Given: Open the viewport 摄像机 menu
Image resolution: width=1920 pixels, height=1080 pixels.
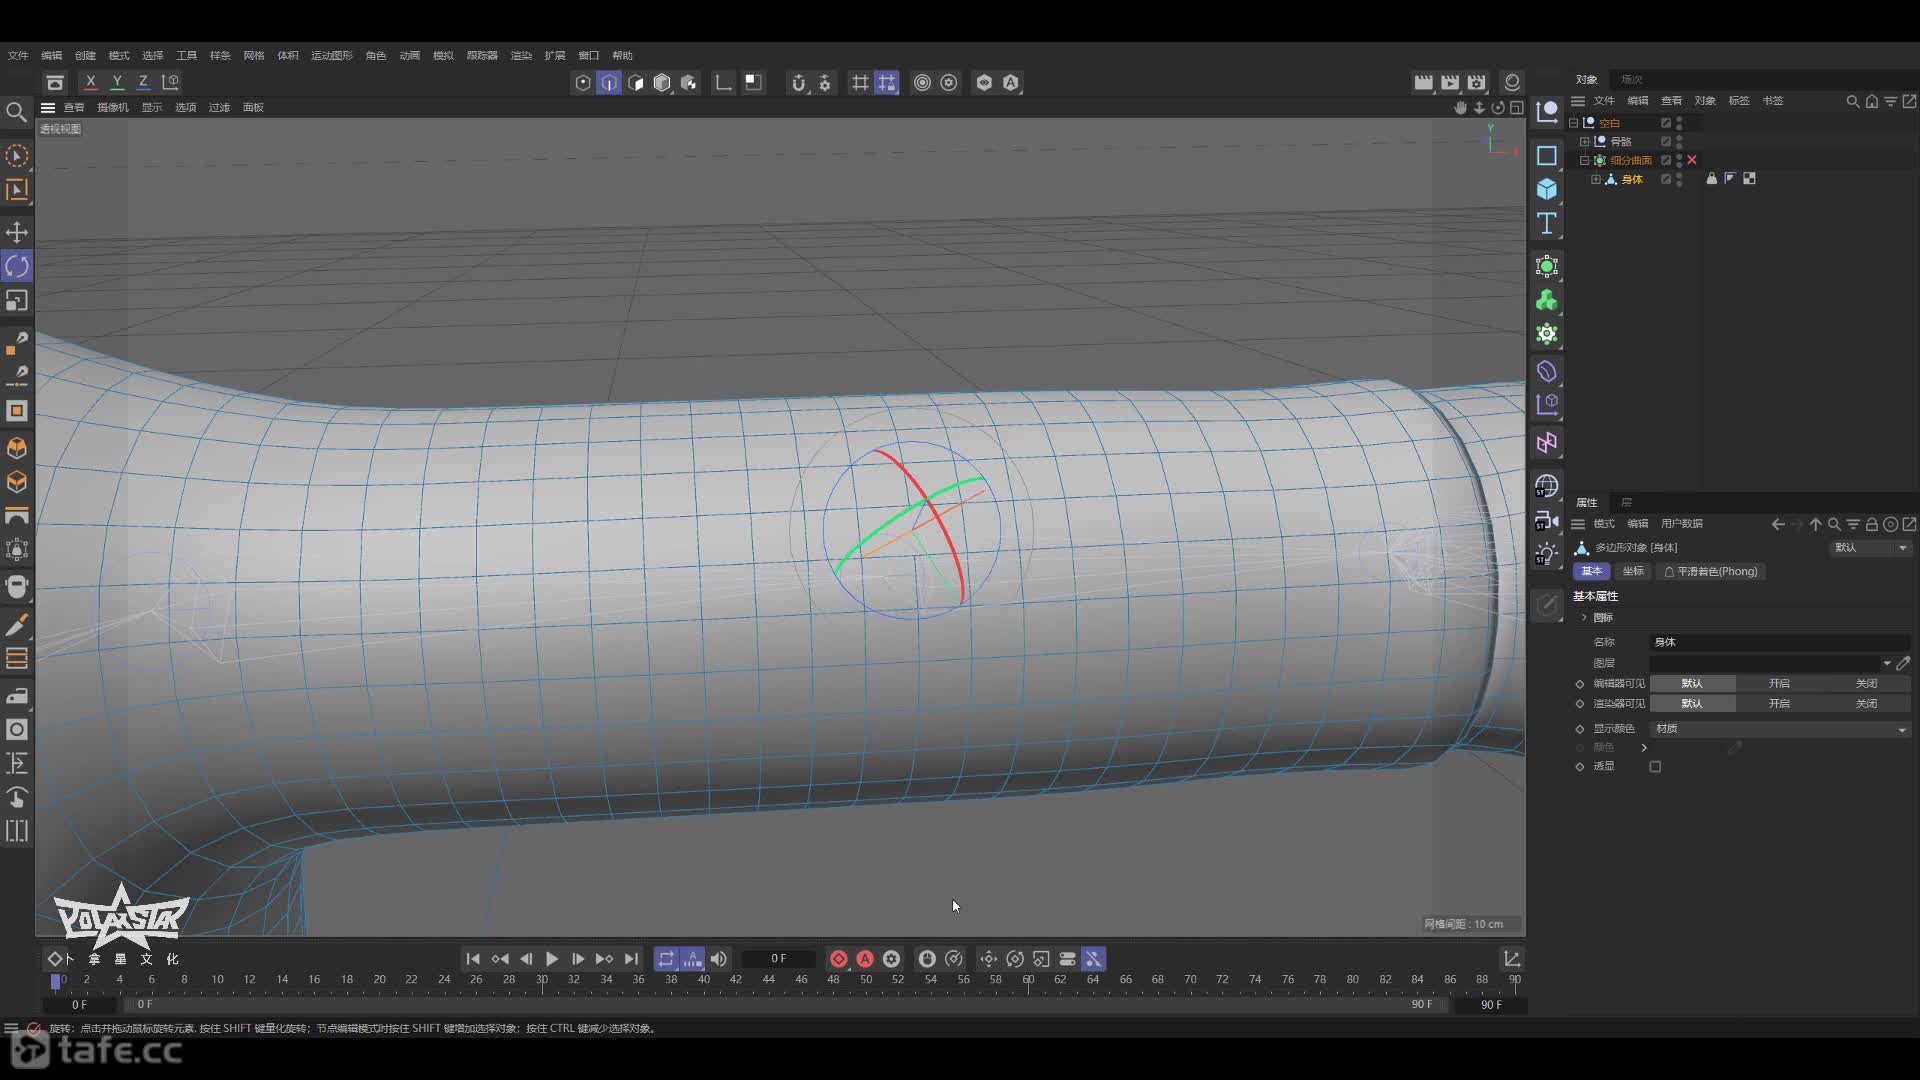Looking at the screenshot, I should 113,107.
